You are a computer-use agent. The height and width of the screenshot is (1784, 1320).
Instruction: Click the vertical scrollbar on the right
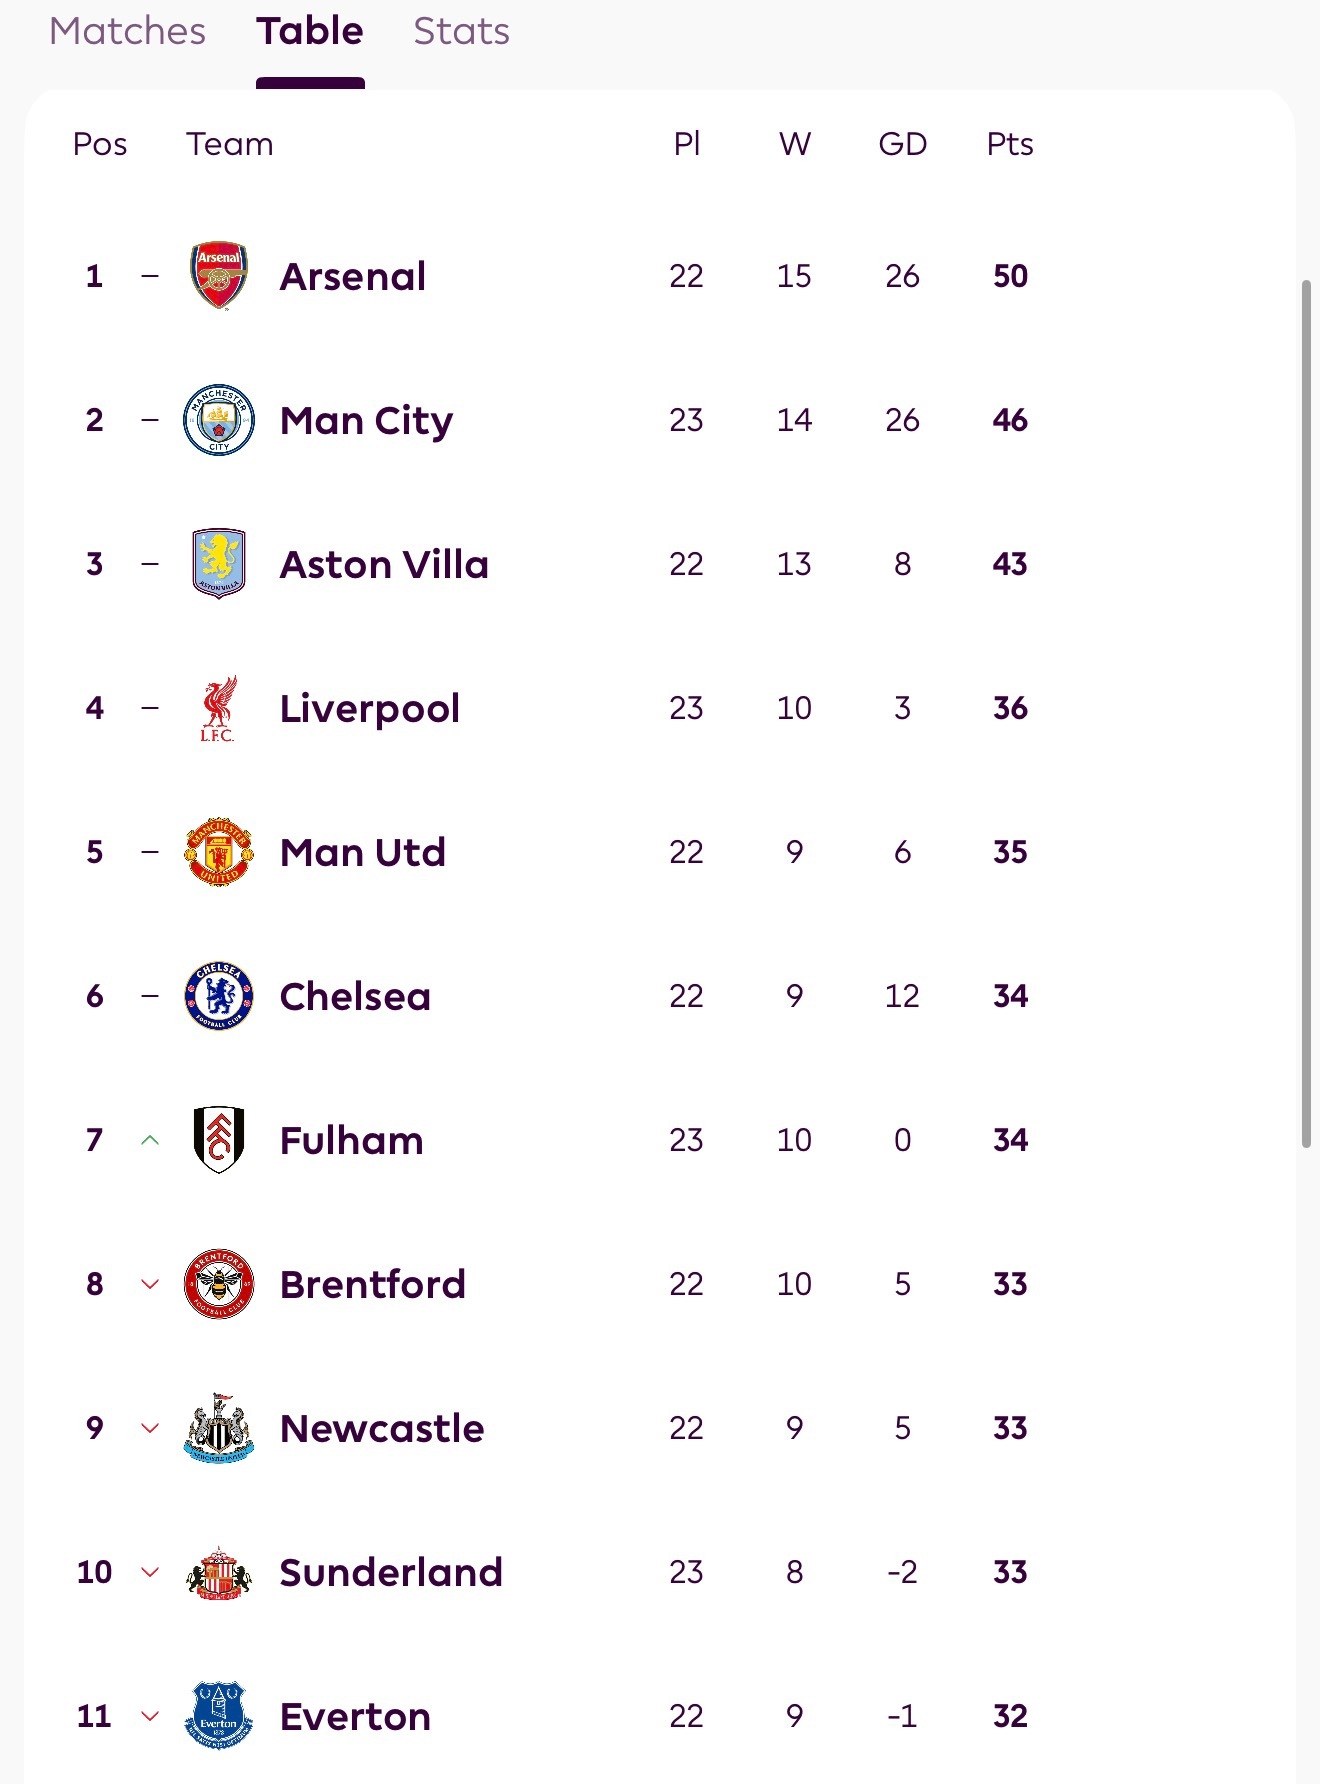point(1305,714)
